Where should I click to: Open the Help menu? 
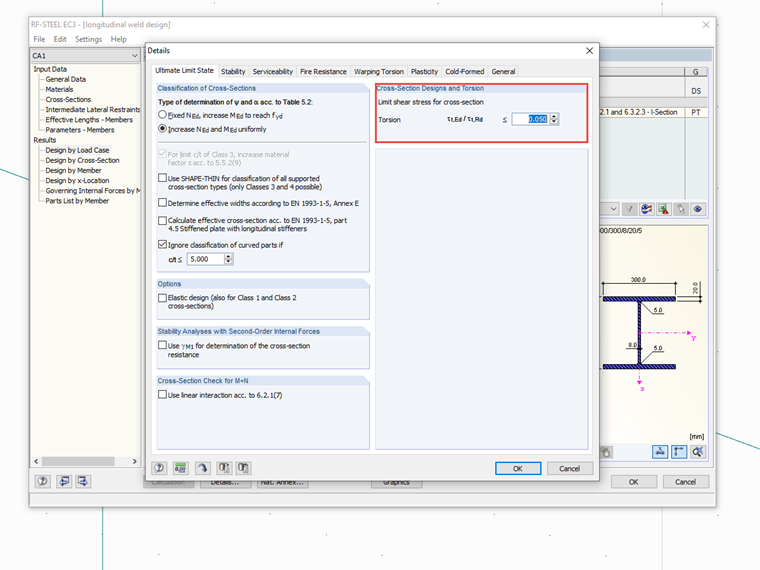click(x=118, y=39)
